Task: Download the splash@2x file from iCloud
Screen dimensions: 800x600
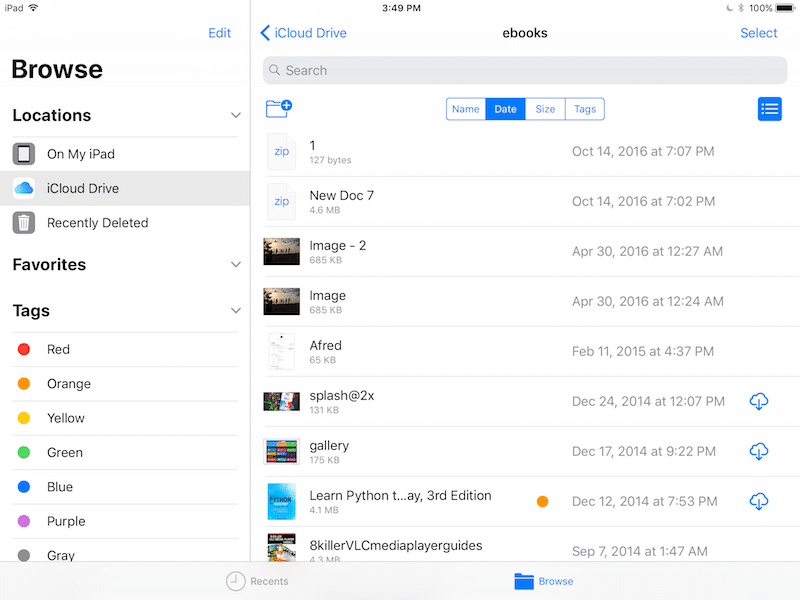Action: 758,401
